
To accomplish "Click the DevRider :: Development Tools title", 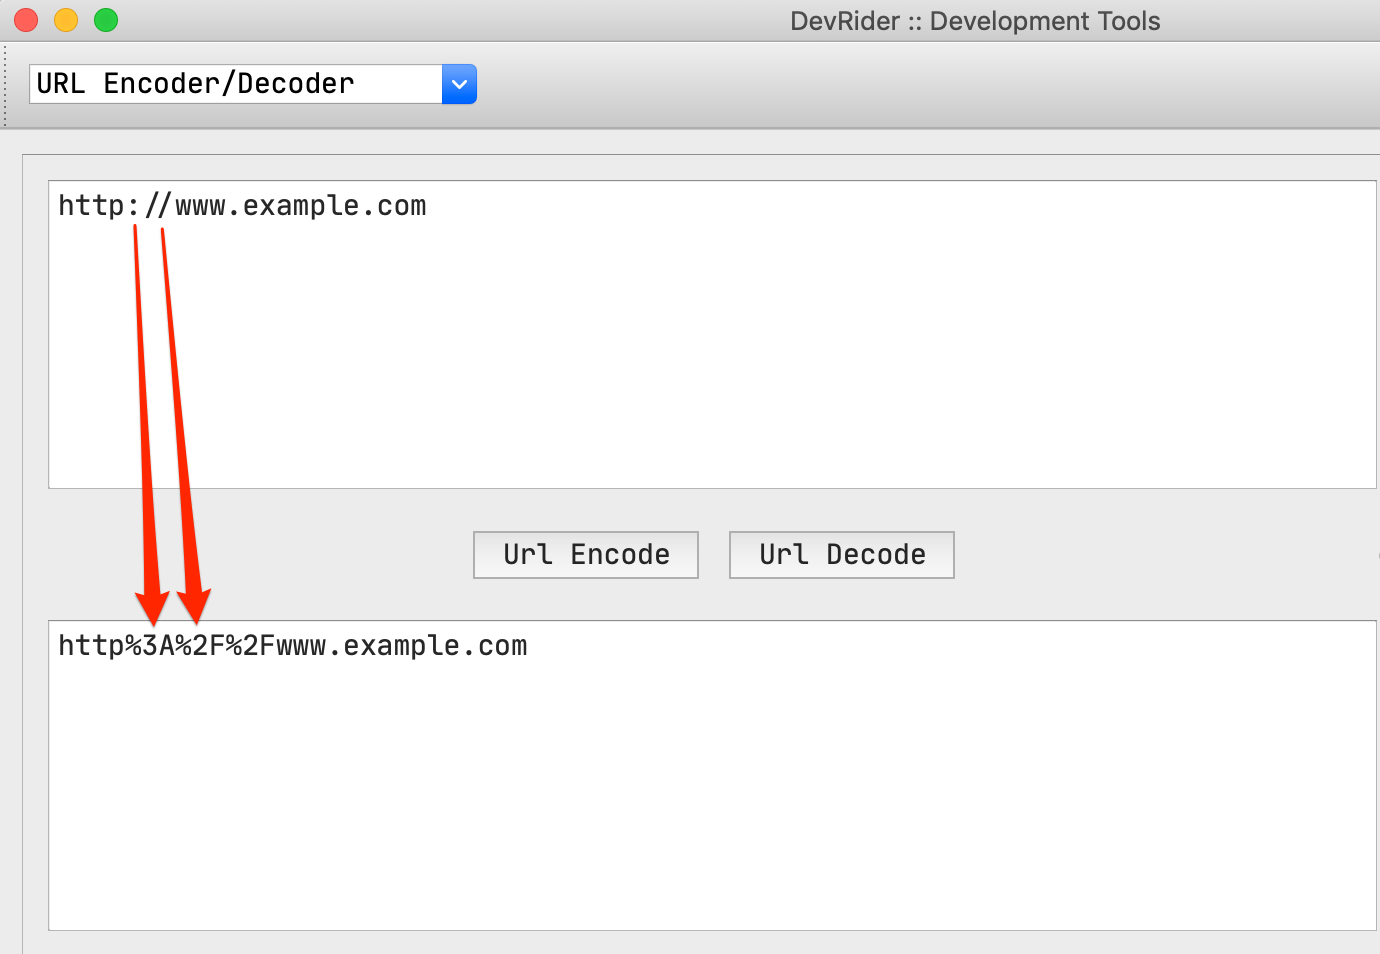I will click(x=974, y=21).
